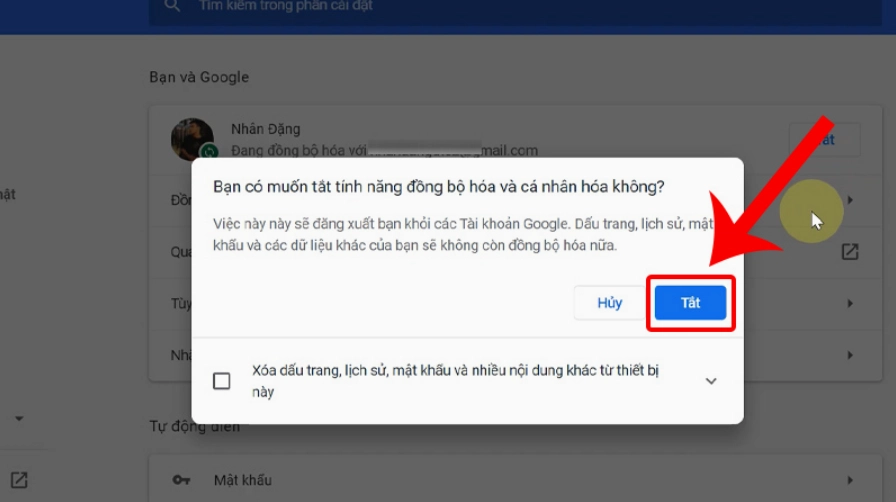This screenshot has width=896, height=502.
Task: Expand the left sidebar dropdown arrow
Action: (19, 419)
